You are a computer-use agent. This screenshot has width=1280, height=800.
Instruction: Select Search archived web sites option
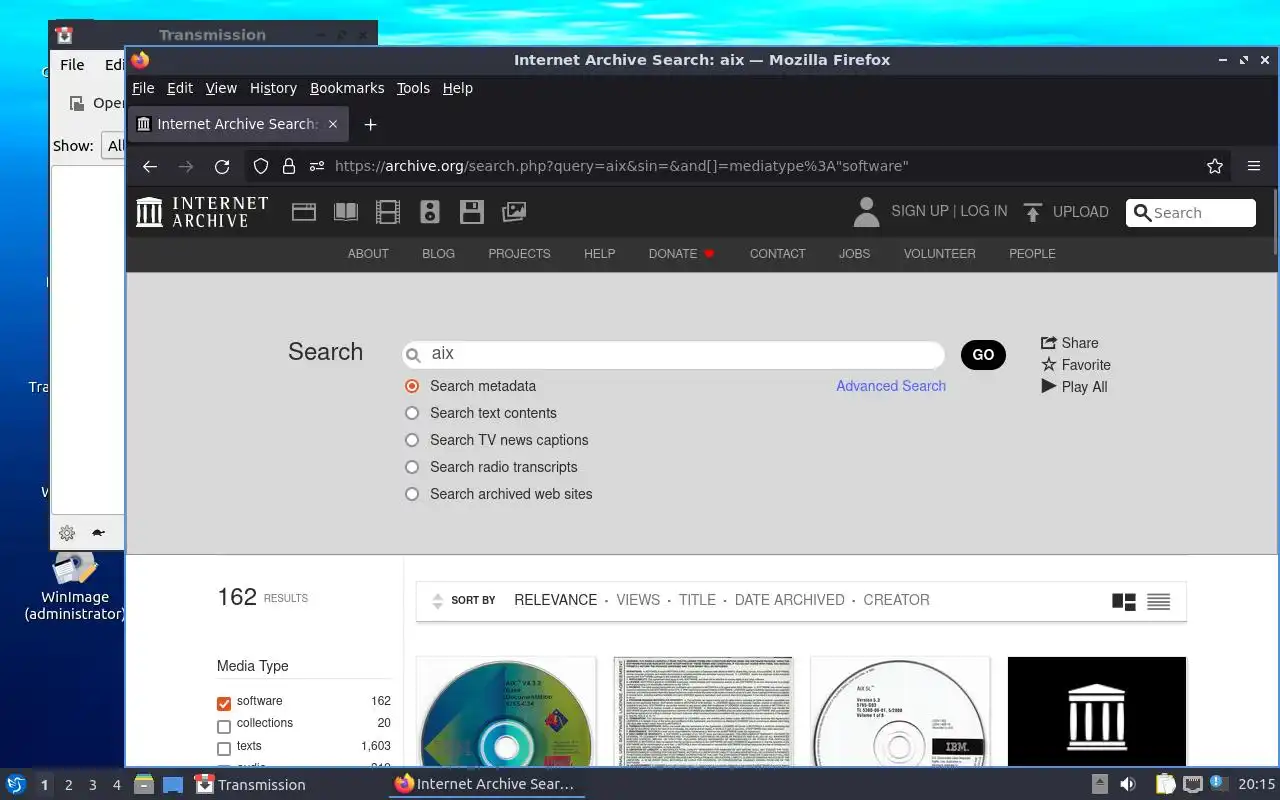[412, 494]
